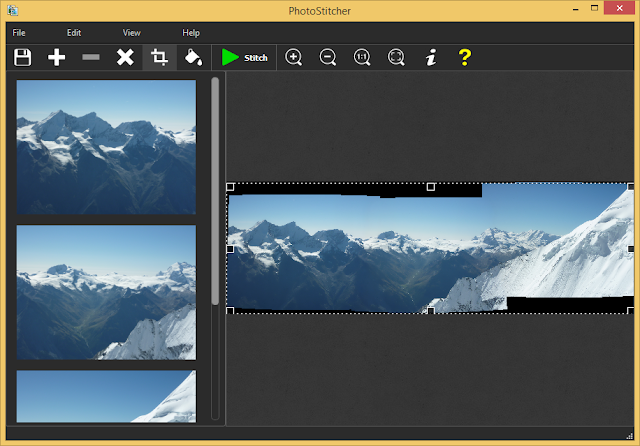The width and height of the screenshot is (640, 446).
Task: Click the middle-left crop handle
Action: click(230, 249)
